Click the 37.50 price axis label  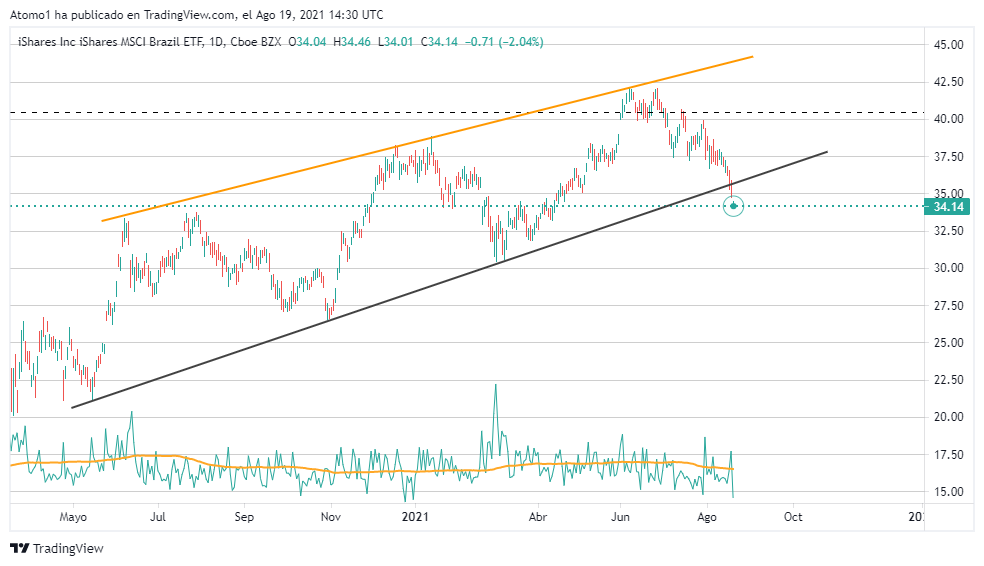[x=948, y=157]
